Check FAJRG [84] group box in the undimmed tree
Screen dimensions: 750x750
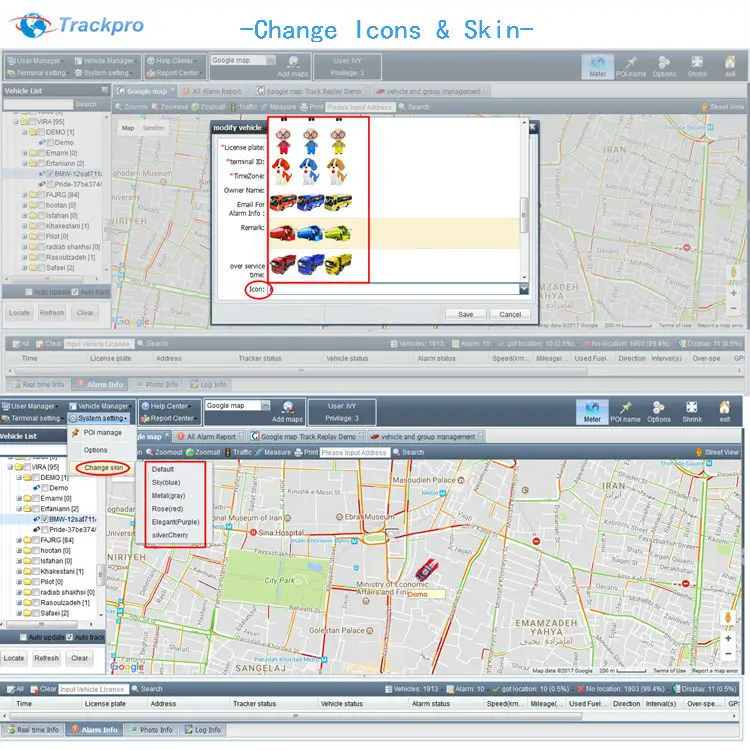point(36,540)
